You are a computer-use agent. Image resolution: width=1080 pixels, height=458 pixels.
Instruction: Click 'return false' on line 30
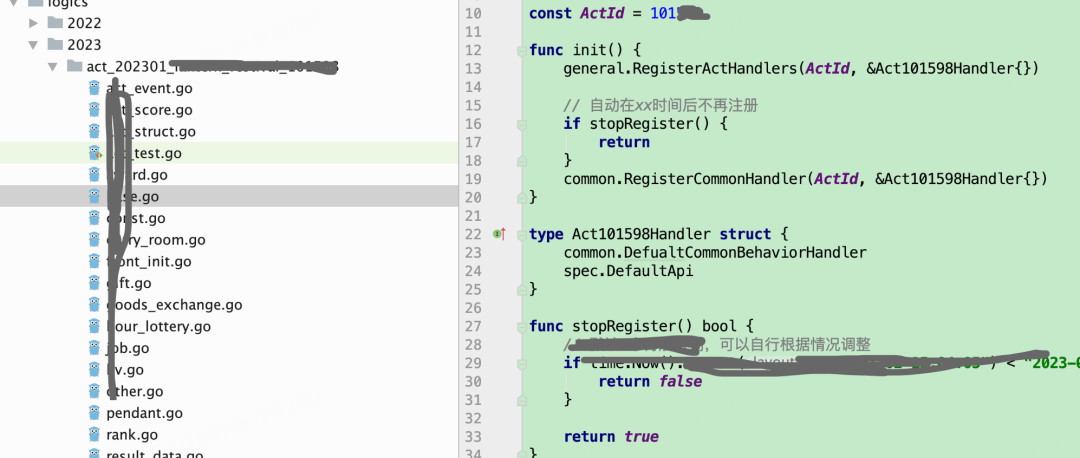point(650,382)
